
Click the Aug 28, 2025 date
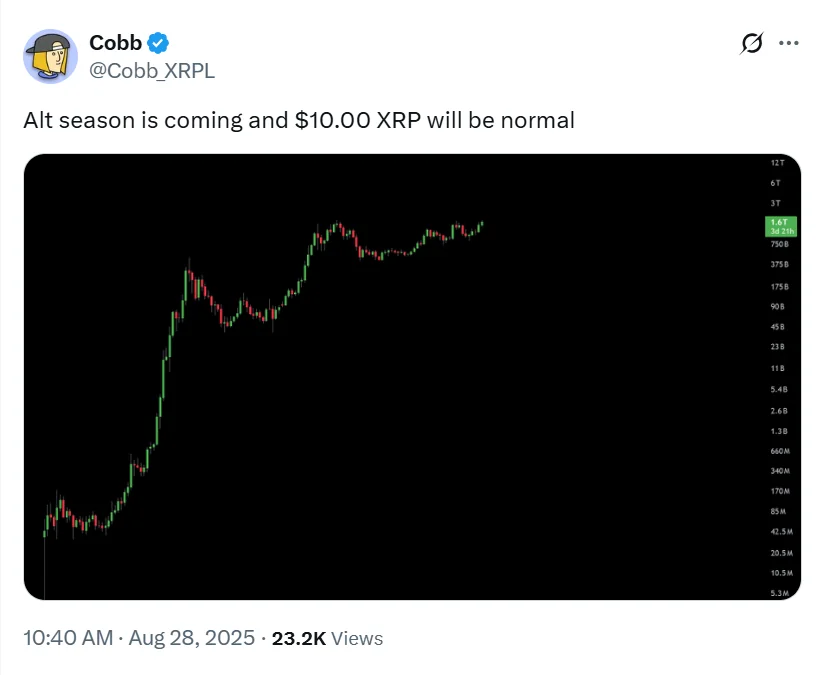click(x=190, y=638)
